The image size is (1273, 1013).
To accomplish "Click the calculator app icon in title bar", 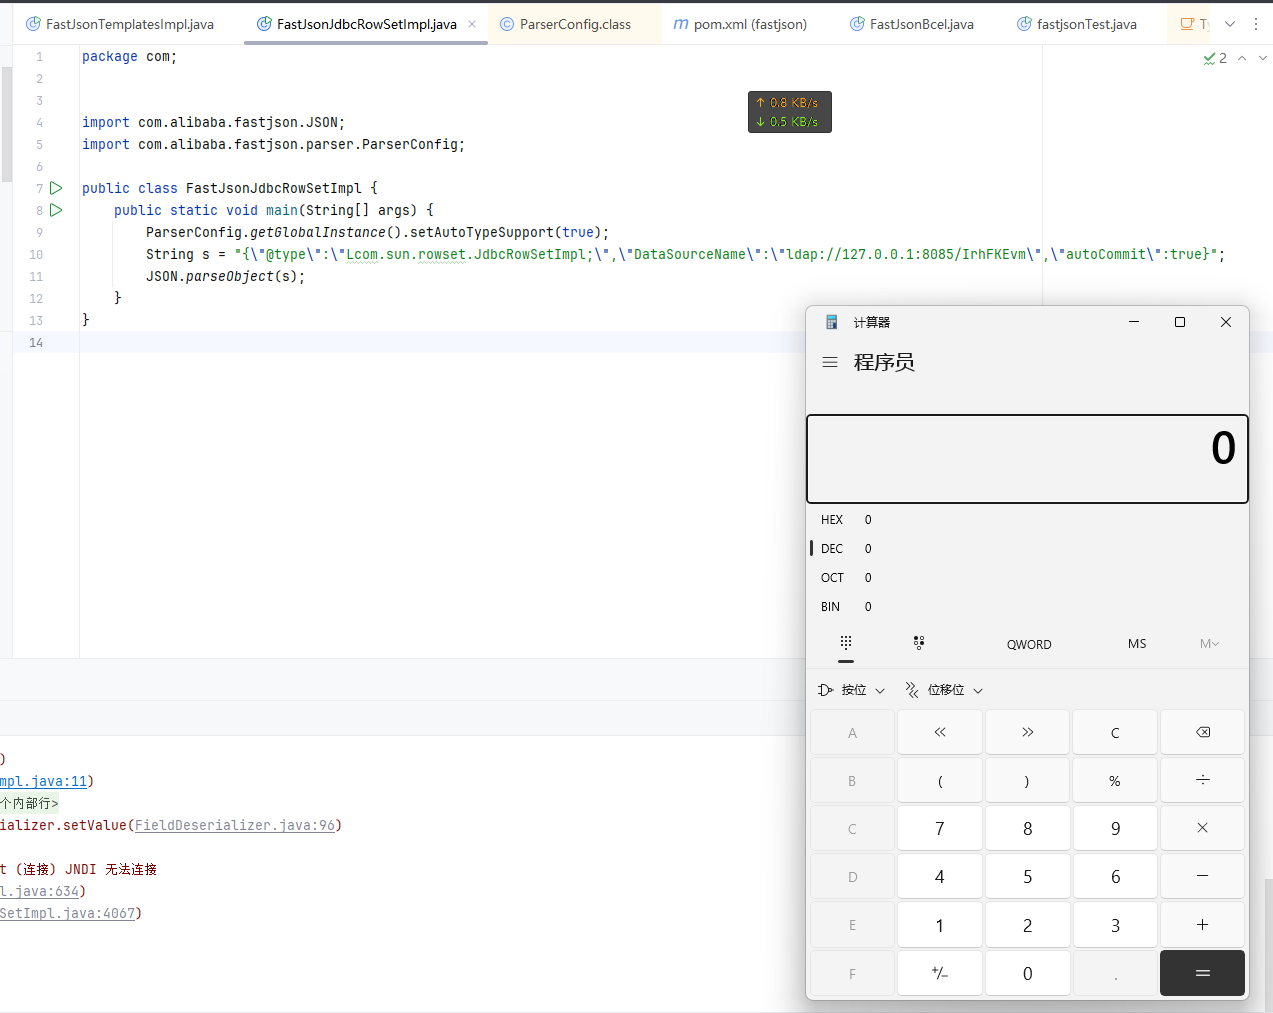I will (831, 322).
